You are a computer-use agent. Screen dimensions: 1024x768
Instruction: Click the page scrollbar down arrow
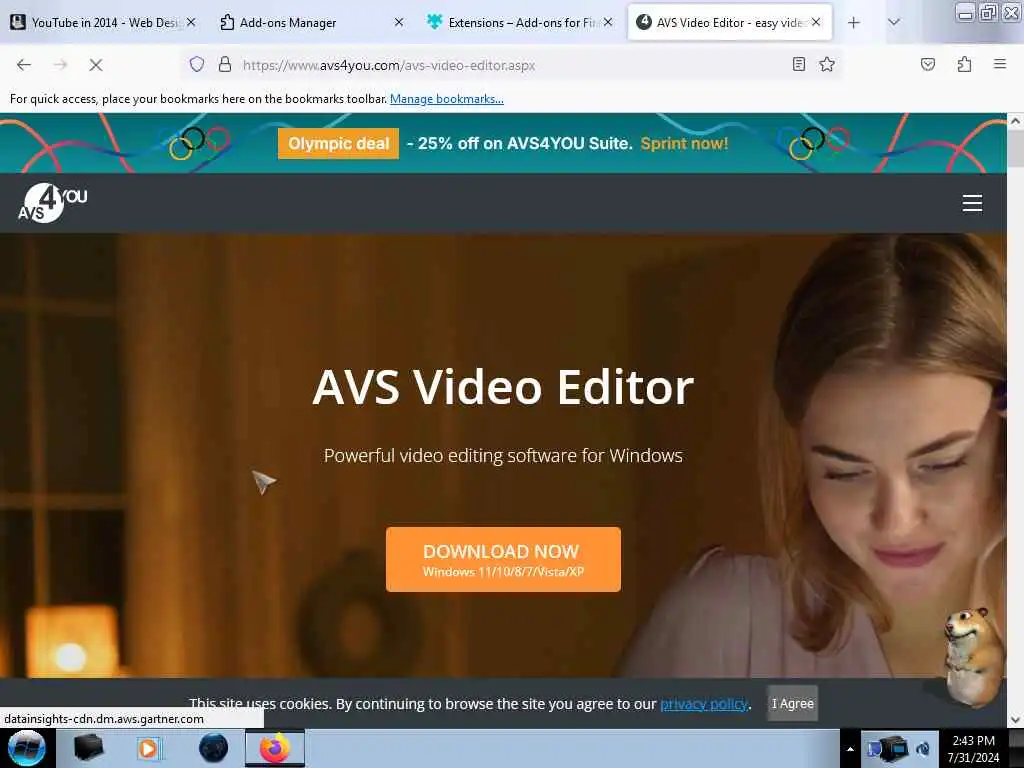click(x=1016, y=720)
